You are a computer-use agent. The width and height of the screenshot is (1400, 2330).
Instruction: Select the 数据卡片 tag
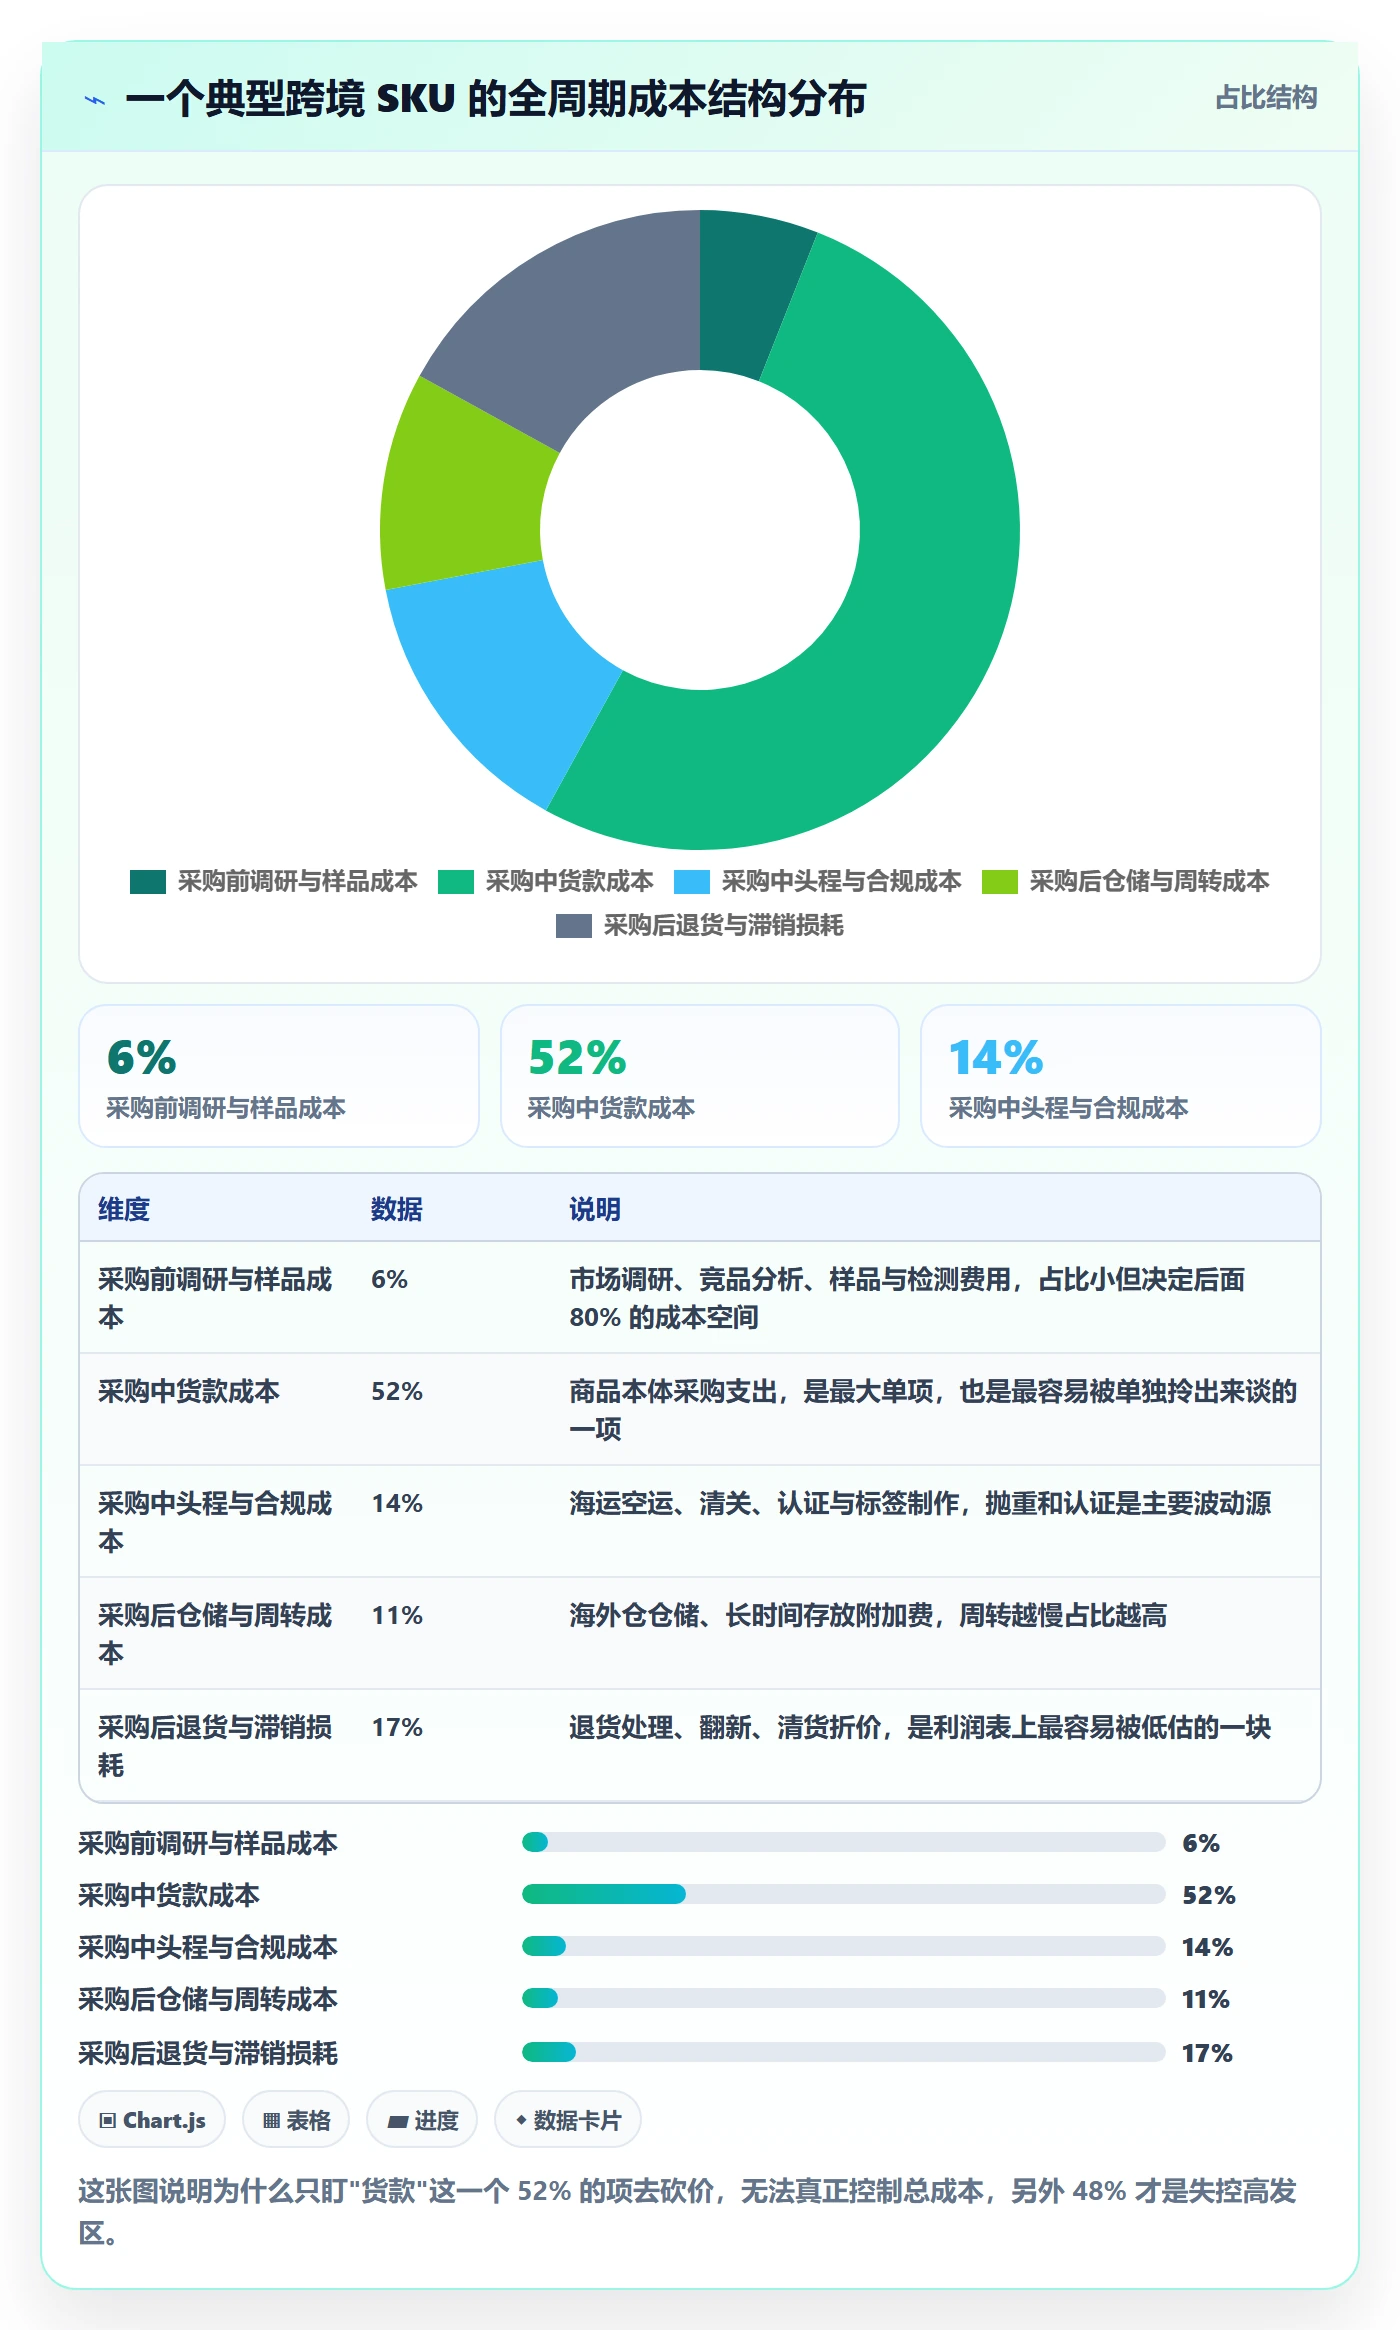click(568, 2119)
